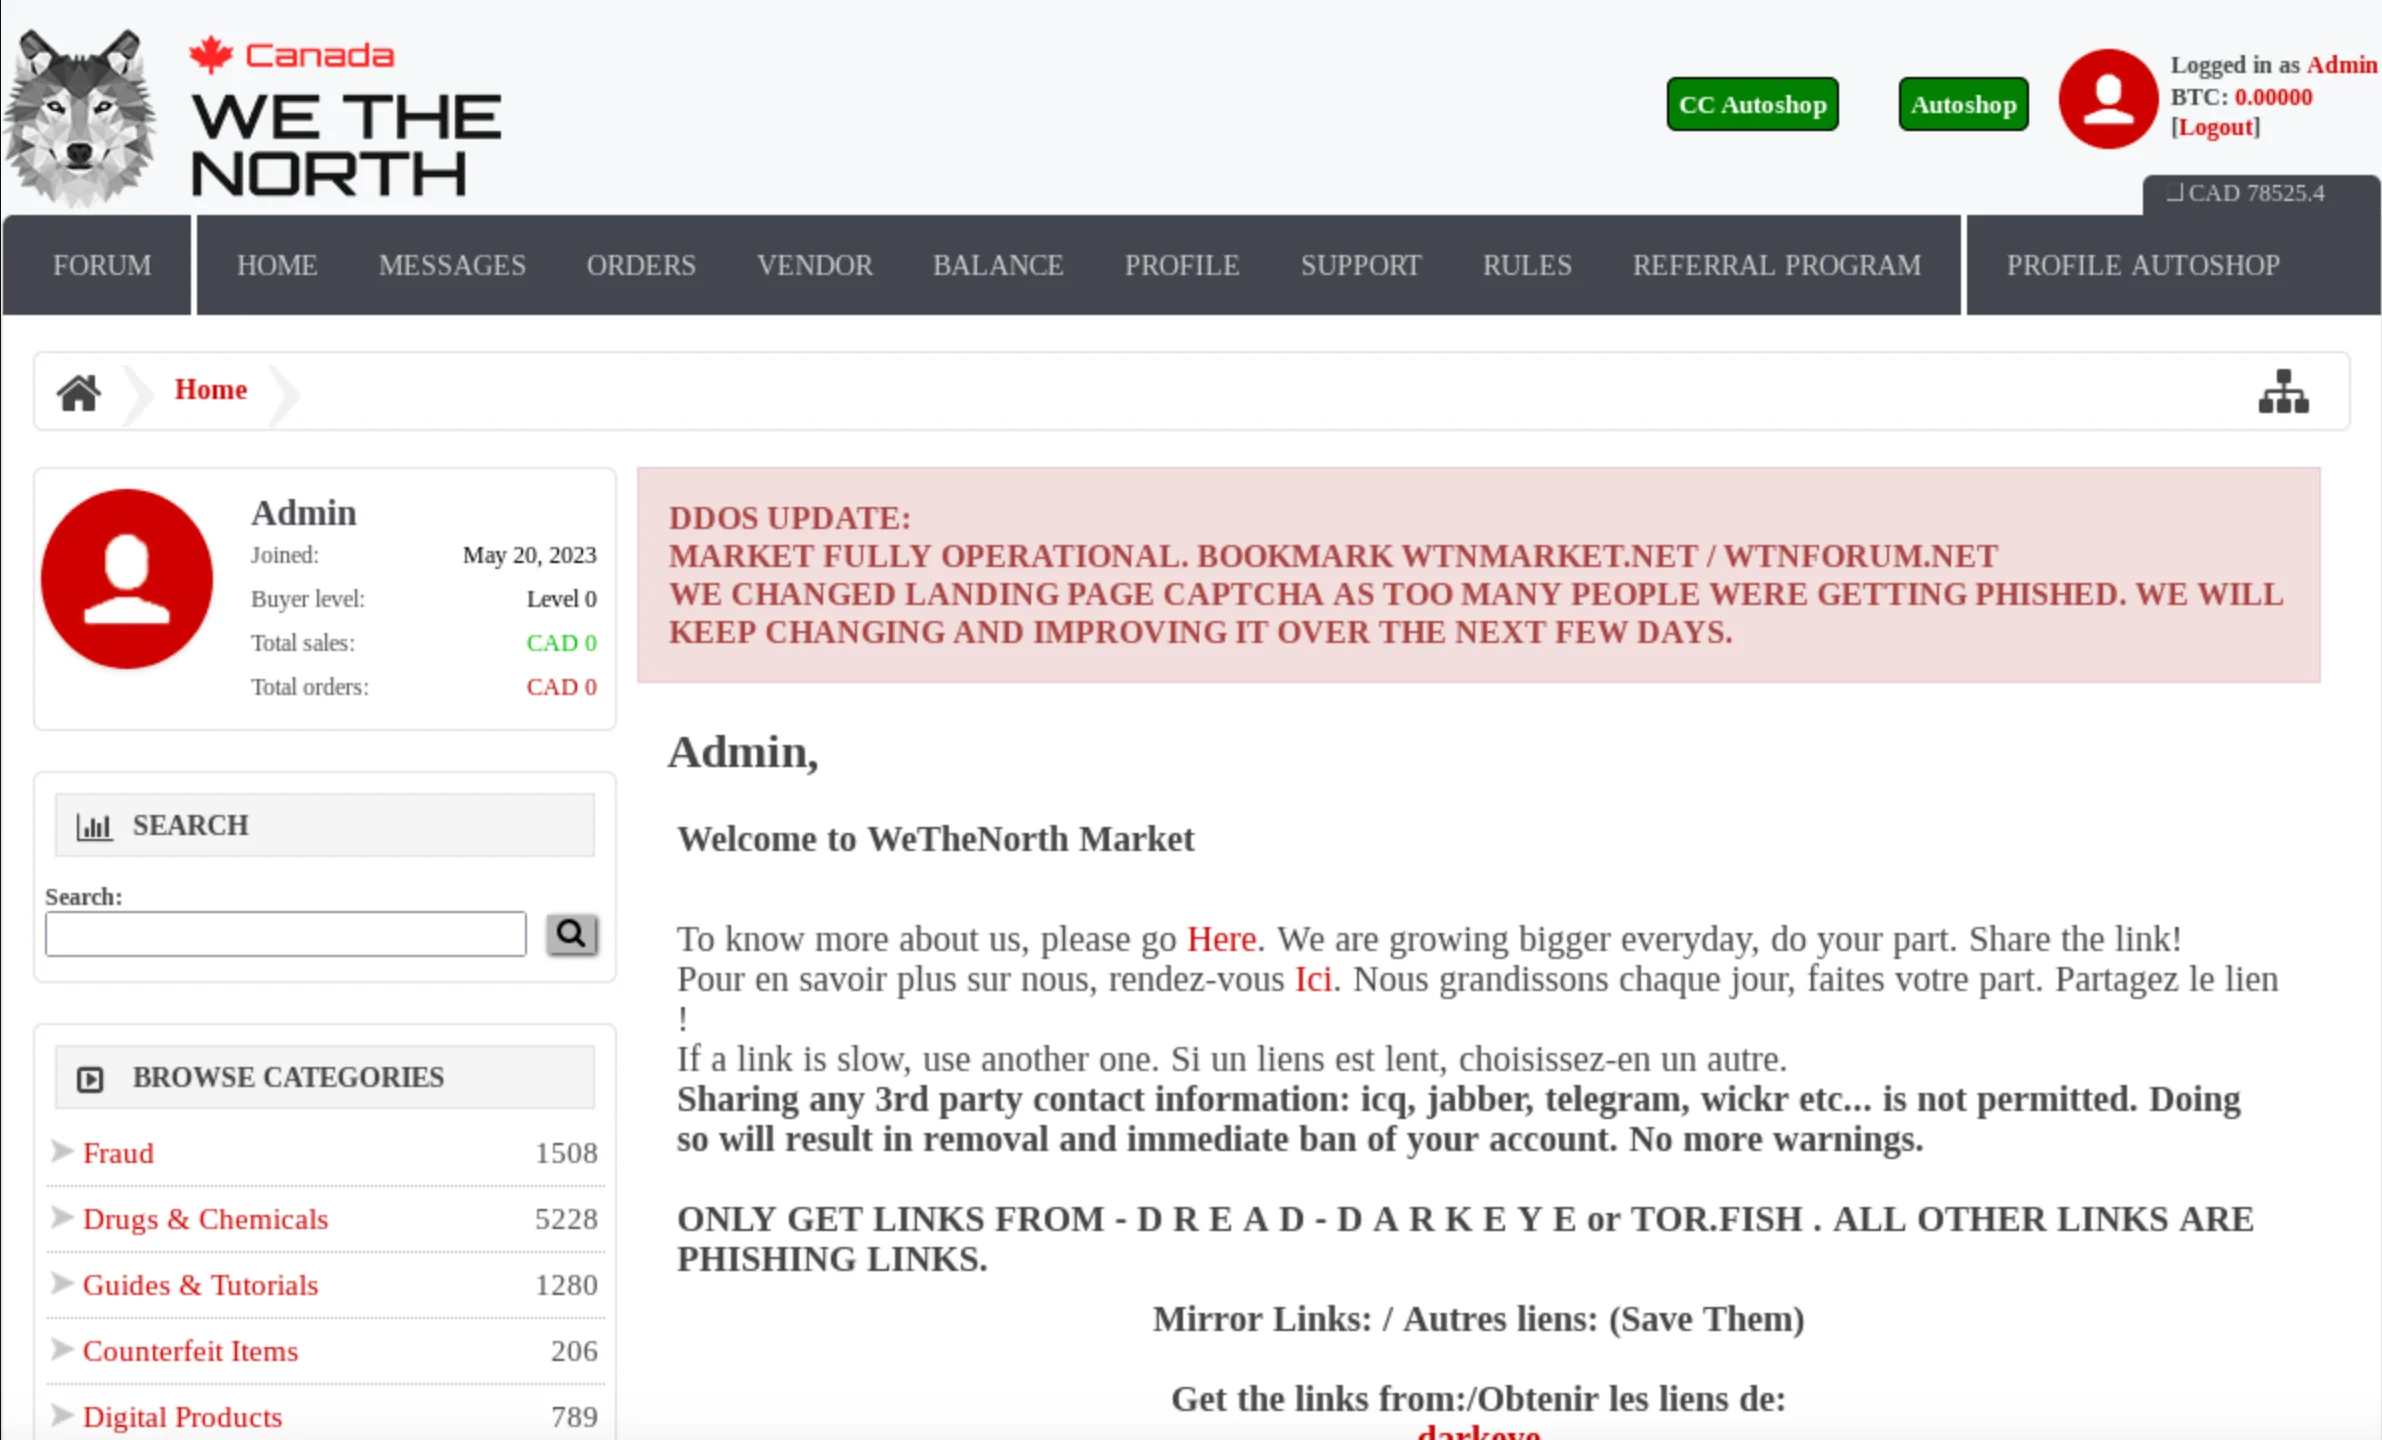Expand the Counterfeit Items category
This screenshot has height=1440, width=2382.
pyautogui.click(x=190, y=1350)
